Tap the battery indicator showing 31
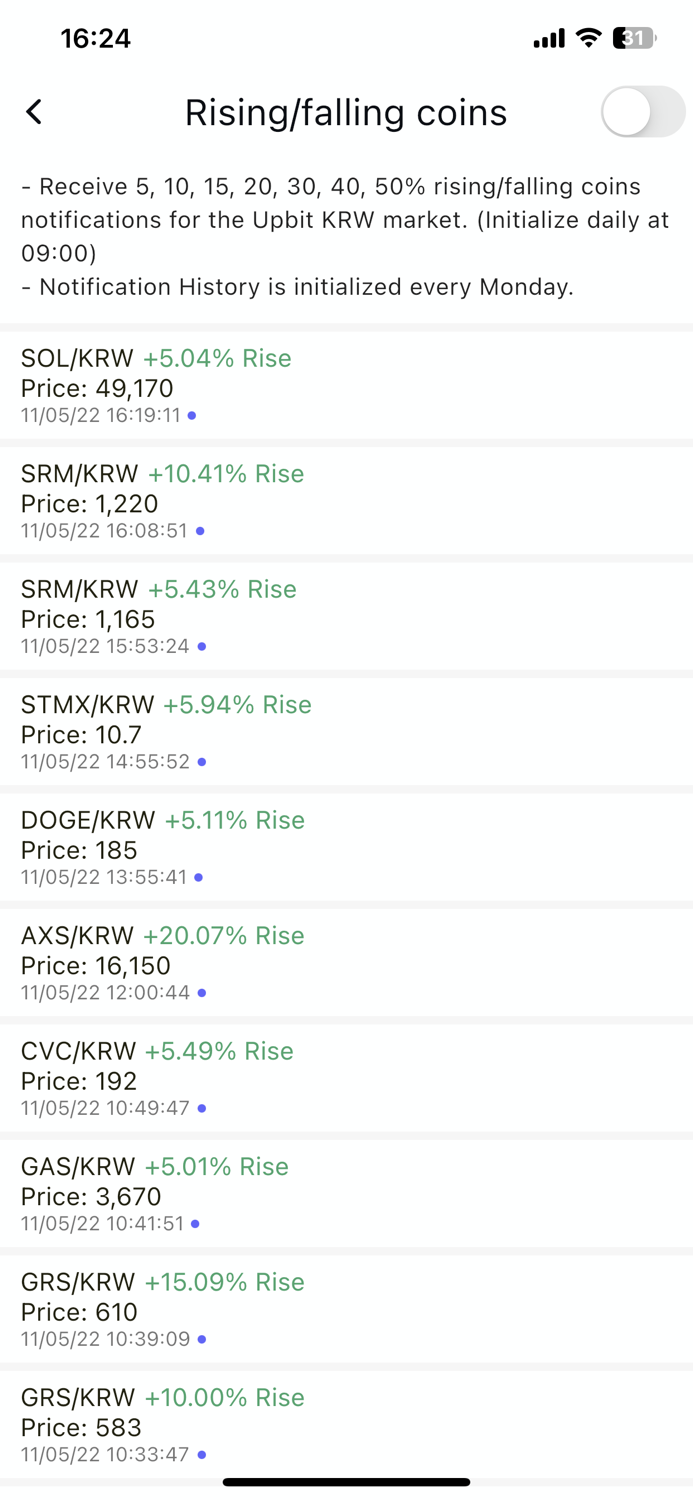This screenshot has height=1500, width=693. [x=634, y=38]
